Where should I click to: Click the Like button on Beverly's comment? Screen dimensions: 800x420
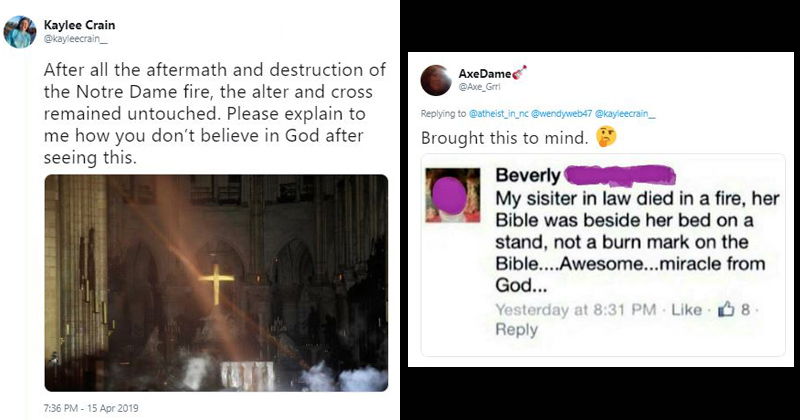tap(686, 310)
